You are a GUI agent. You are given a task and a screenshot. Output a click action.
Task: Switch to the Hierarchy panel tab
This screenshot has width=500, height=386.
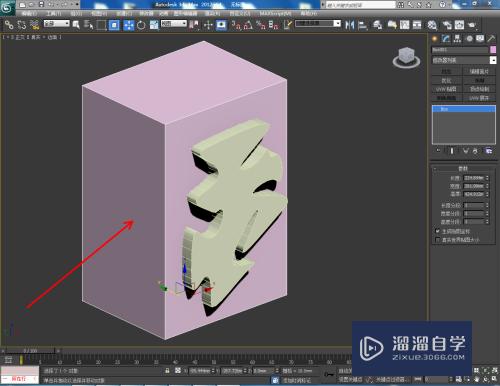tap(457, 39)
